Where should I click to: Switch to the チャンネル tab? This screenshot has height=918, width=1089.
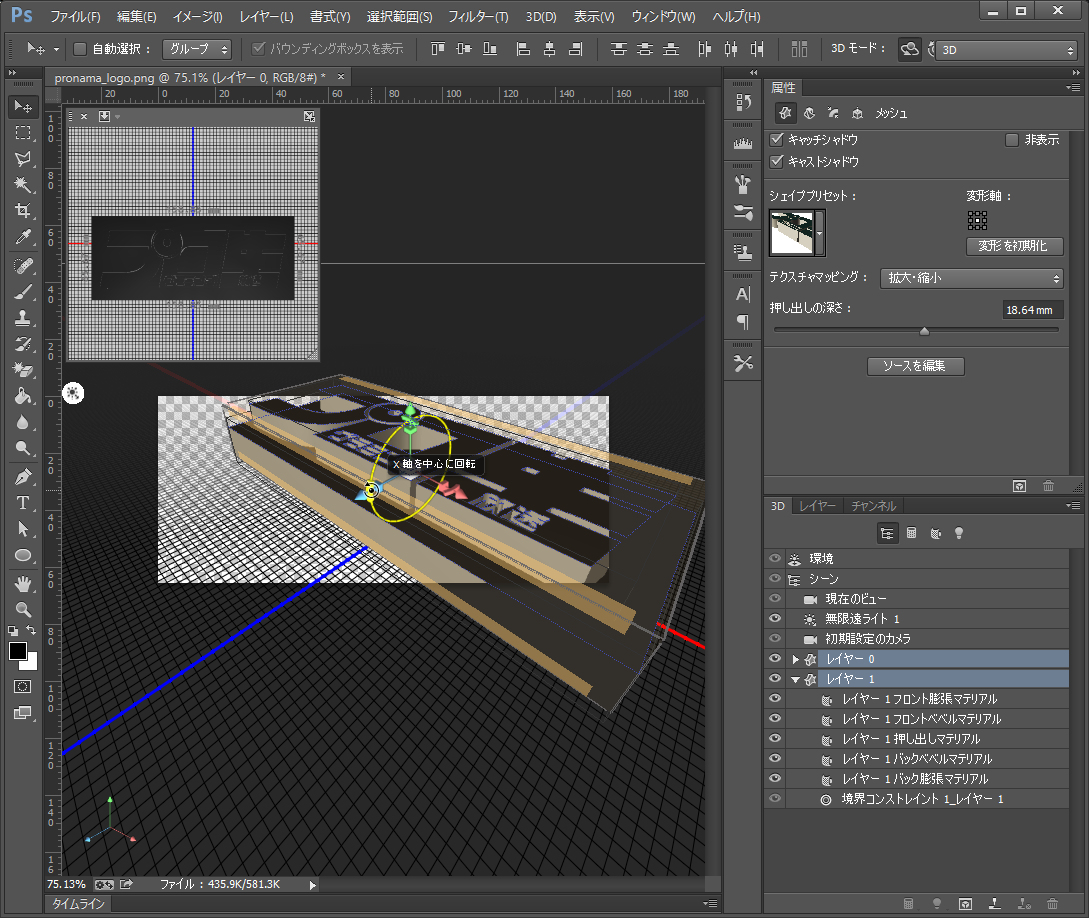pos(874,506)
